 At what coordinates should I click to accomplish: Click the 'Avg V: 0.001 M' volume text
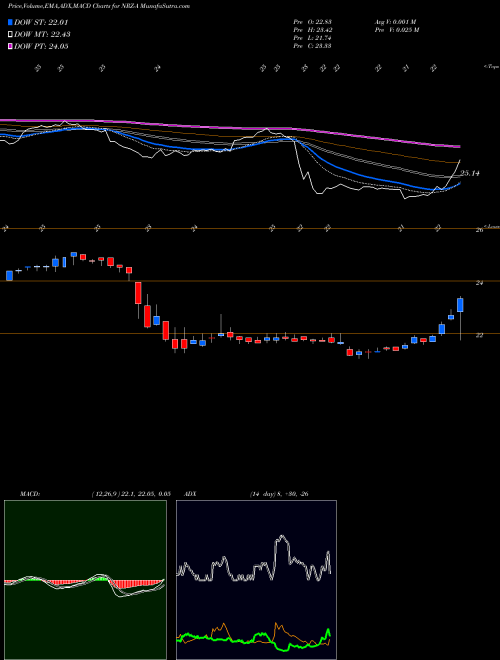pyautogui.click(x=395, y=22)
